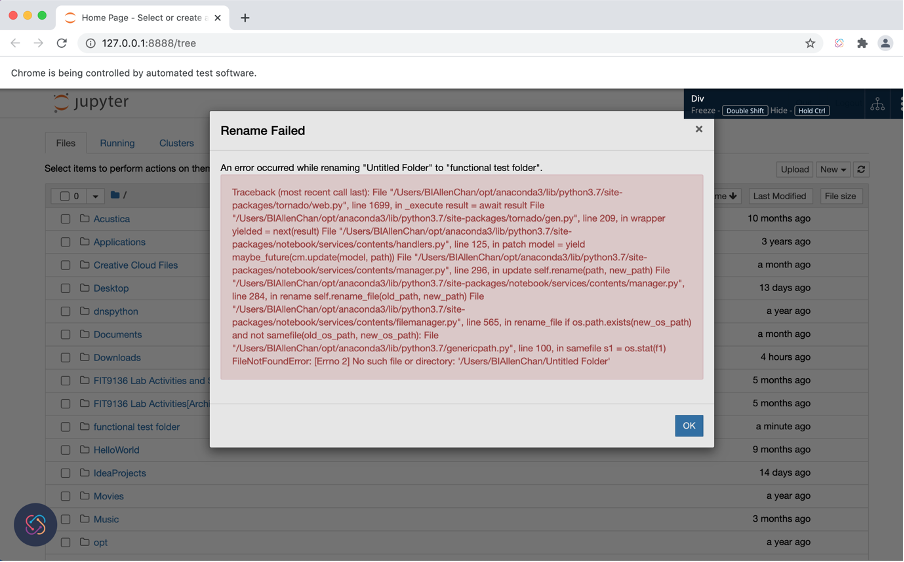
Task: Click folder icon beside Desktop
Action: (85, 288)
